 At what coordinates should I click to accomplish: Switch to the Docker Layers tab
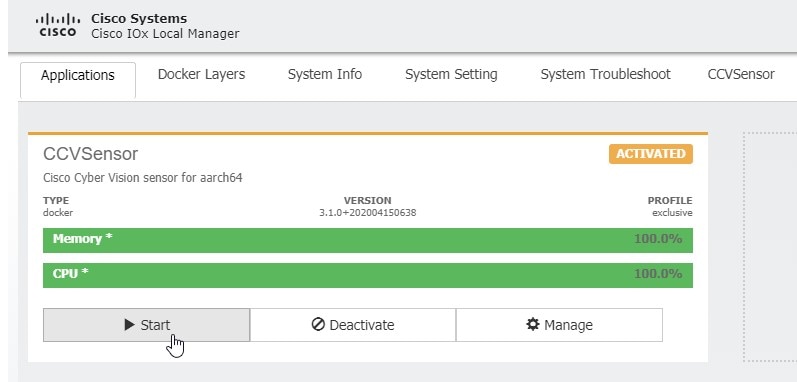tap(201, 74)
